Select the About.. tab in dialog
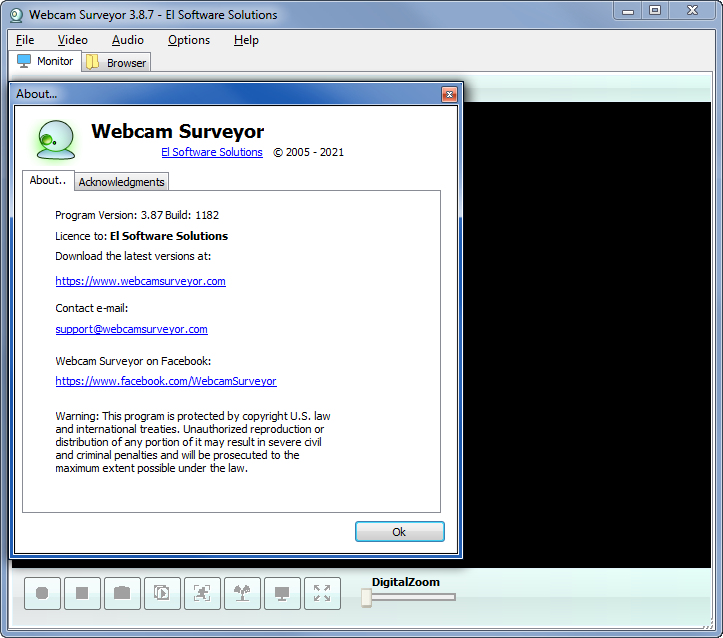Image resolution: width=723 pixels, height=638 pixels. click(x=48, y=180)
